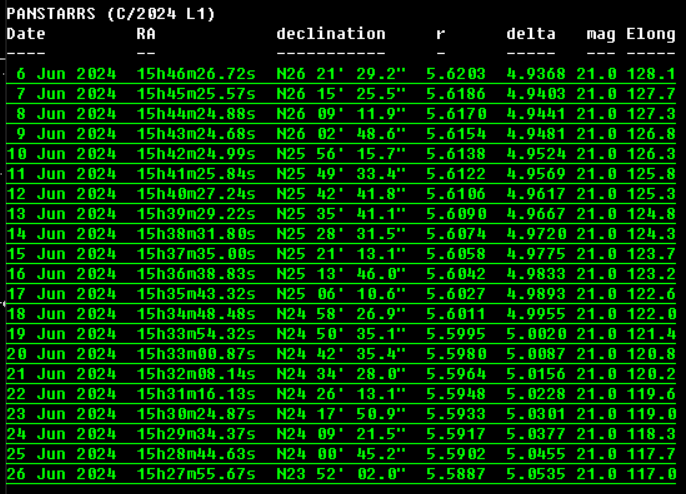Select the mag column header
The width and height of the screenshot is (686, 494).
coord(601,34)
